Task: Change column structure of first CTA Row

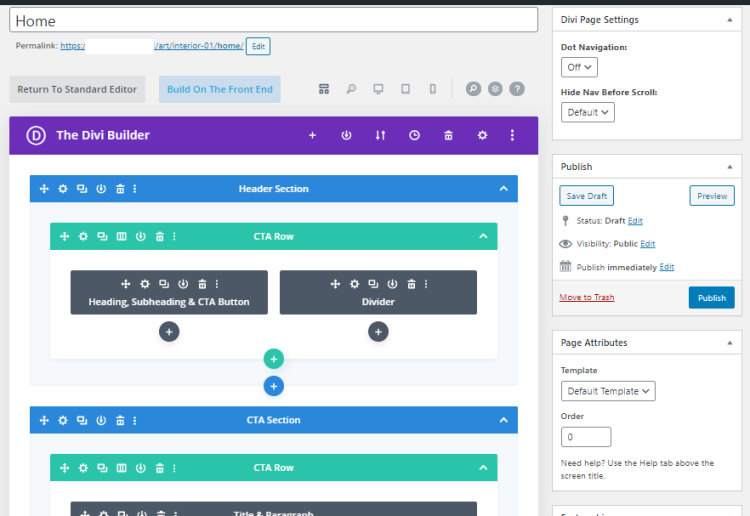Action: 121,236
